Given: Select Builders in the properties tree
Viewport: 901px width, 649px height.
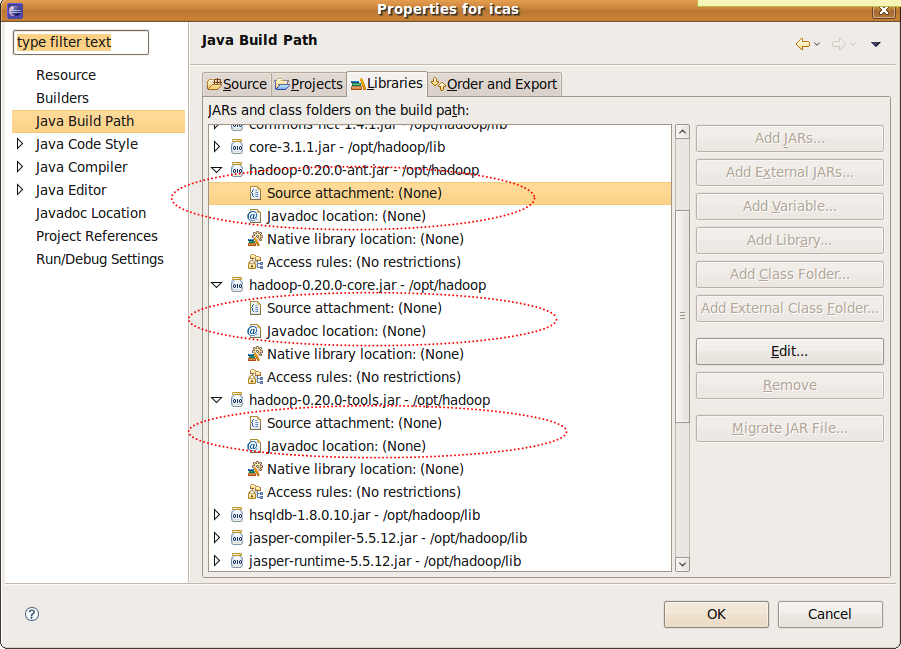Looking at the screenshot, I should click(63, 98).
